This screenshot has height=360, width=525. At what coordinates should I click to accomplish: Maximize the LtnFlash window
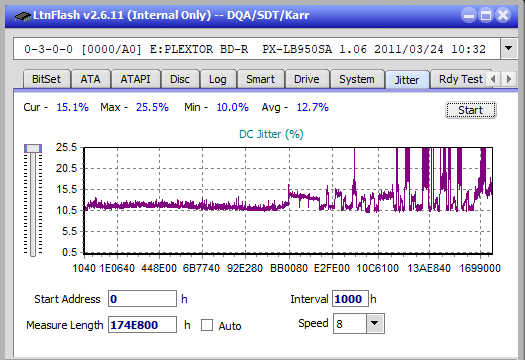[x=486, y=15]
